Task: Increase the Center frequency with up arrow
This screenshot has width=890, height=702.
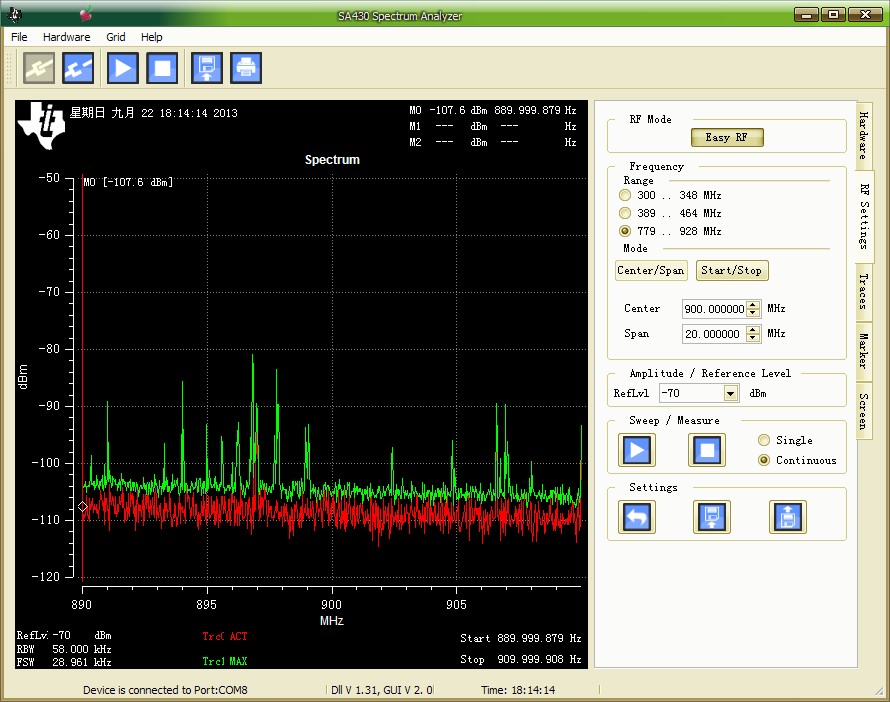Action: 753,304
